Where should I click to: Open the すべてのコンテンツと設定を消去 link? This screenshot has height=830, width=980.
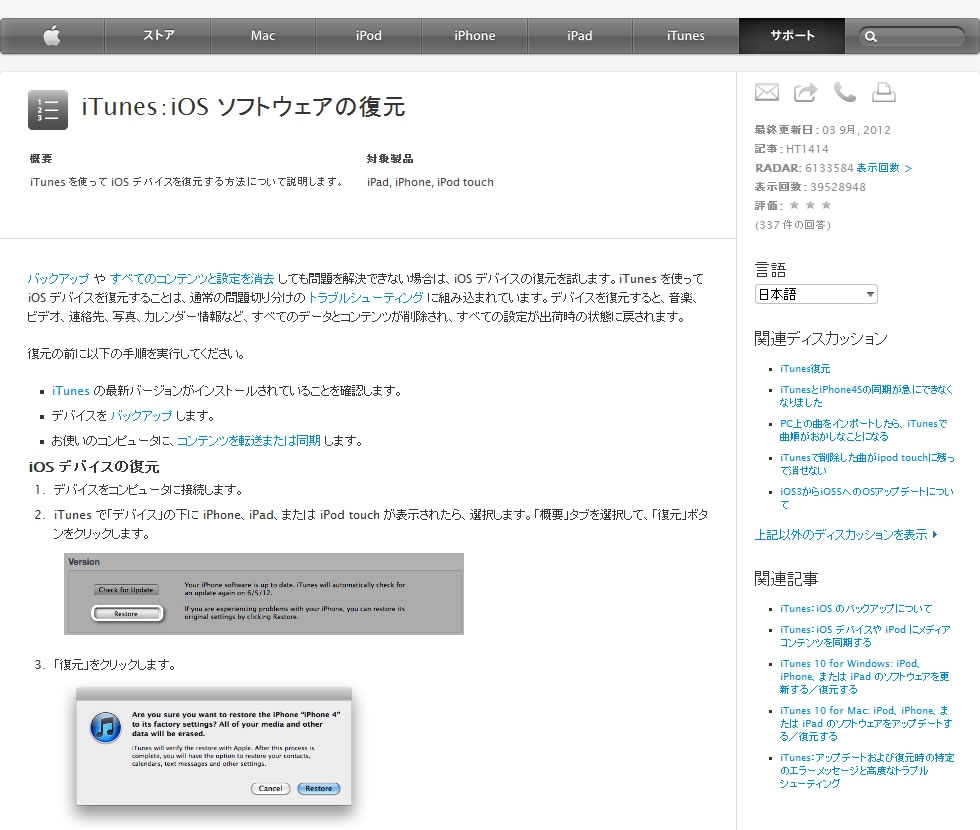(x=192, y=279)
